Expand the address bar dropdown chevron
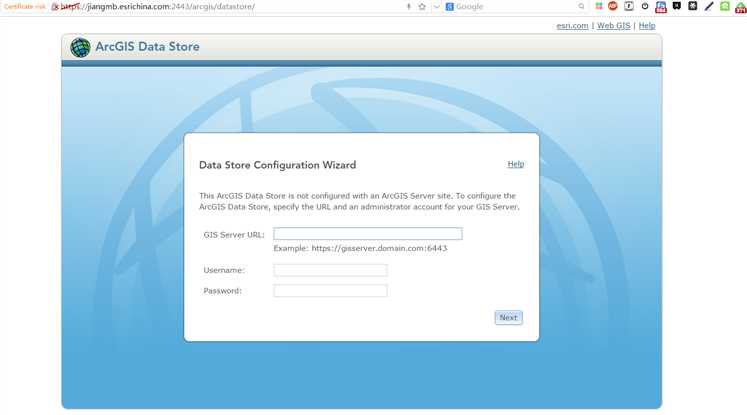 (x=436, y=7)
